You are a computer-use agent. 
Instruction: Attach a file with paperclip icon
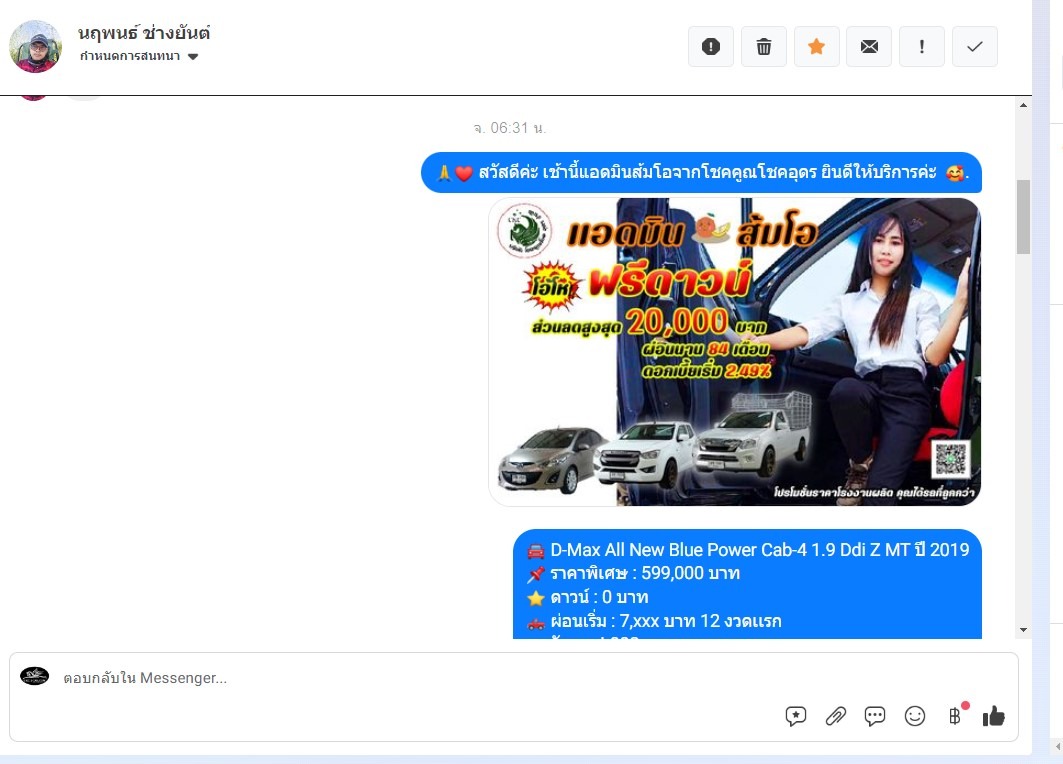(836, 716)
